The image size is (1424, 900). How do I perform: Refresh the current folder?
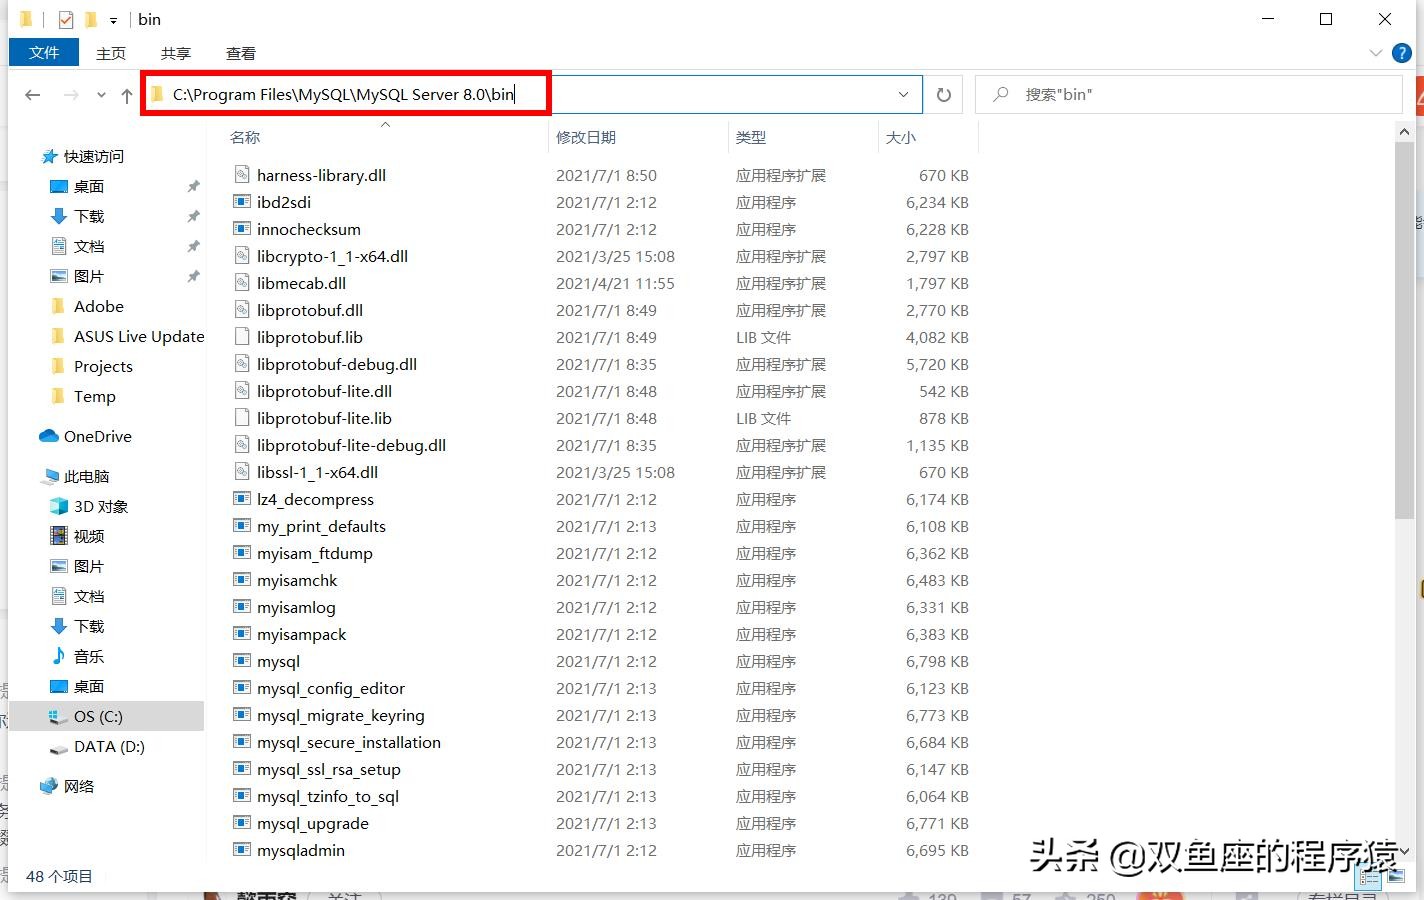click(x=943, y=94)
